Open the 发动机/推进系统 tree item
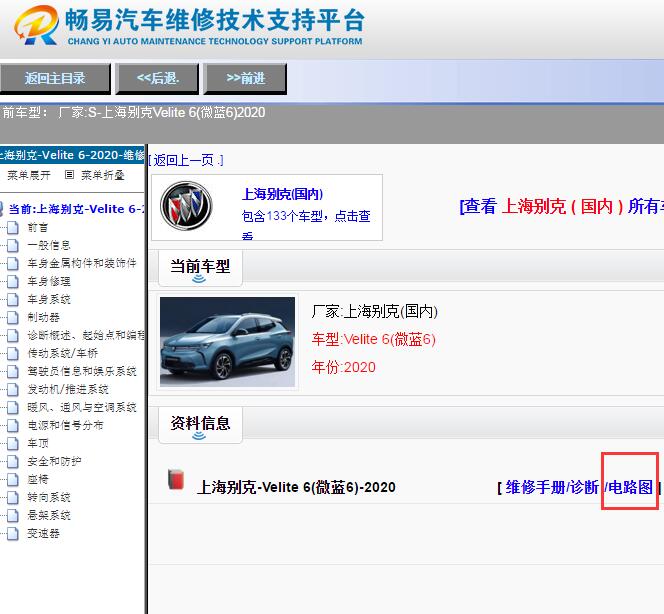This screenshot has width=664, height=614. (x=68, y=390)
